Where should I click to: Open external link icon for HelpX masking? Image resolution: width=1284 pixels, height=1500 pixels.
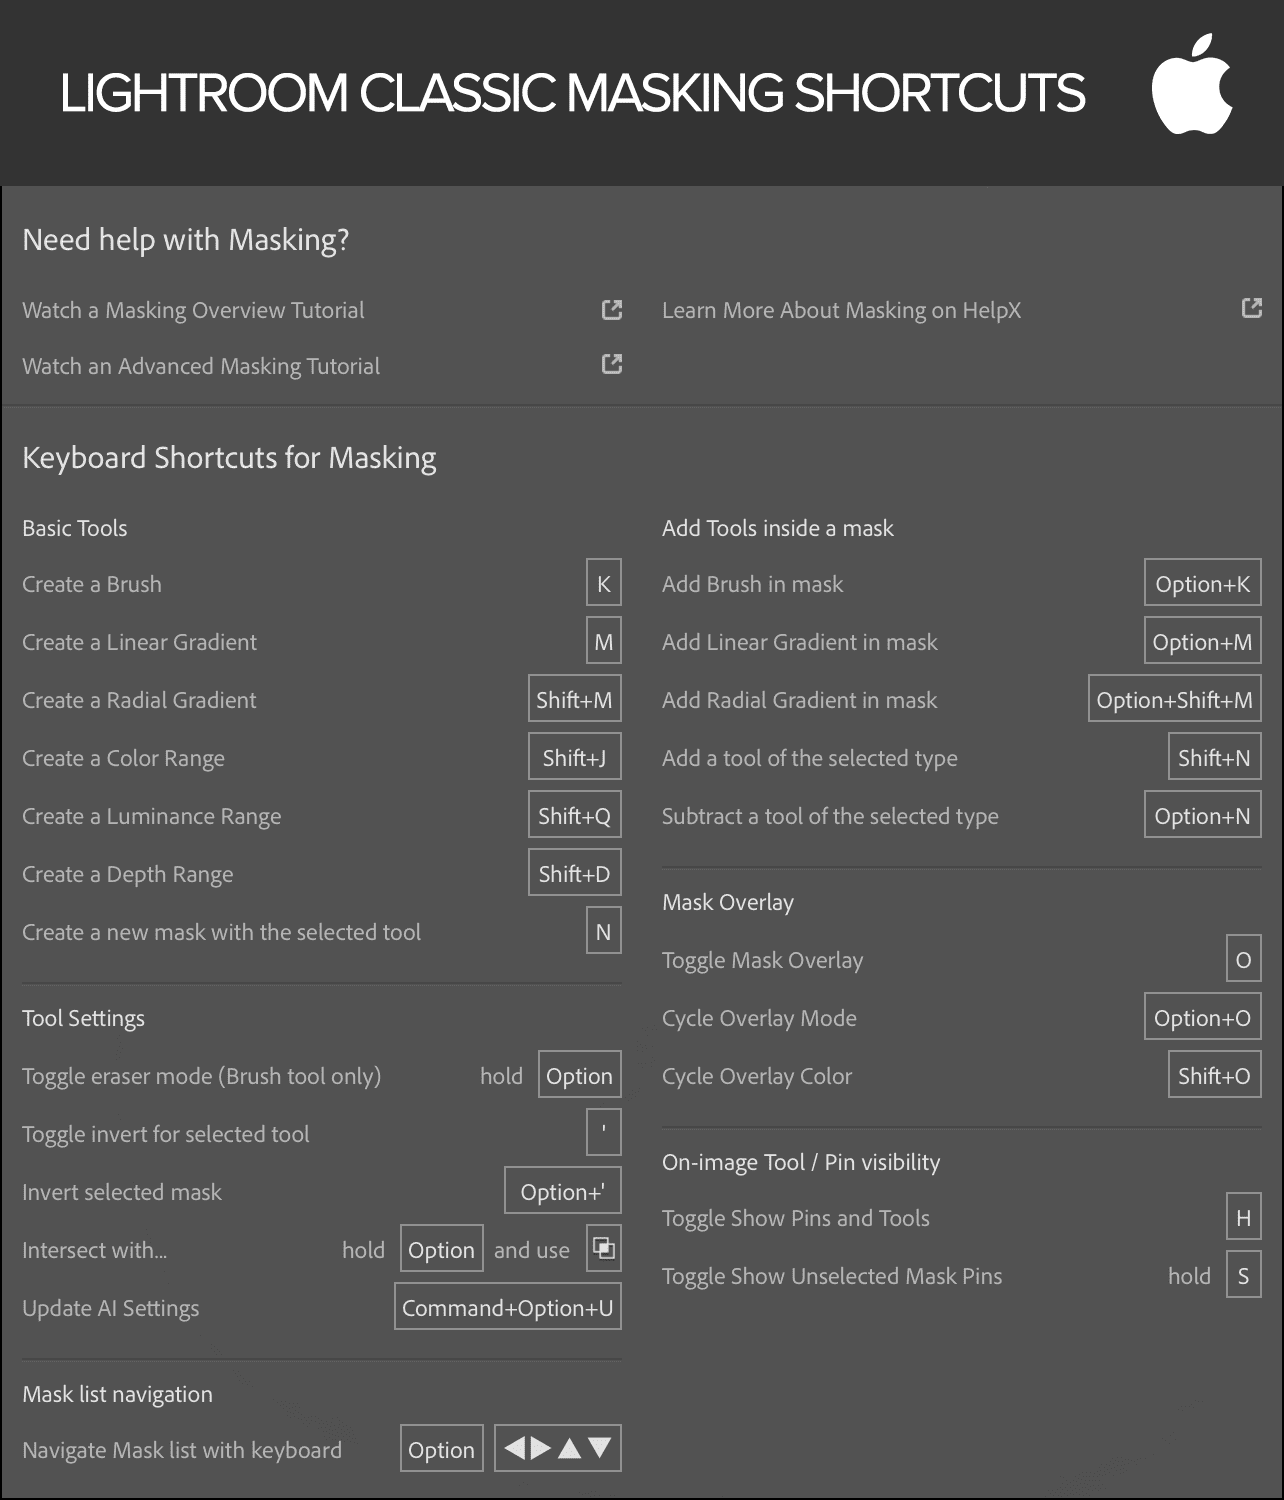click(1252, 308)
